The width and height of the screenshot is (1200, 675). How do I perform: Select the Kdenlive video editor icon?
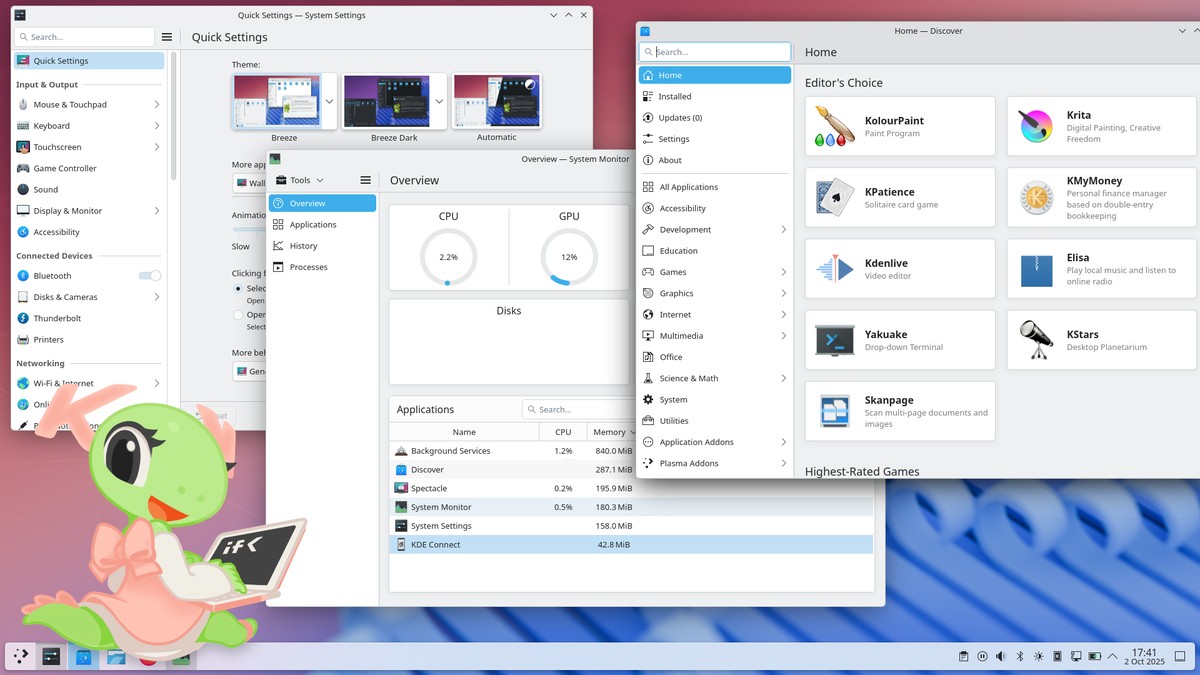click(835, 268)
